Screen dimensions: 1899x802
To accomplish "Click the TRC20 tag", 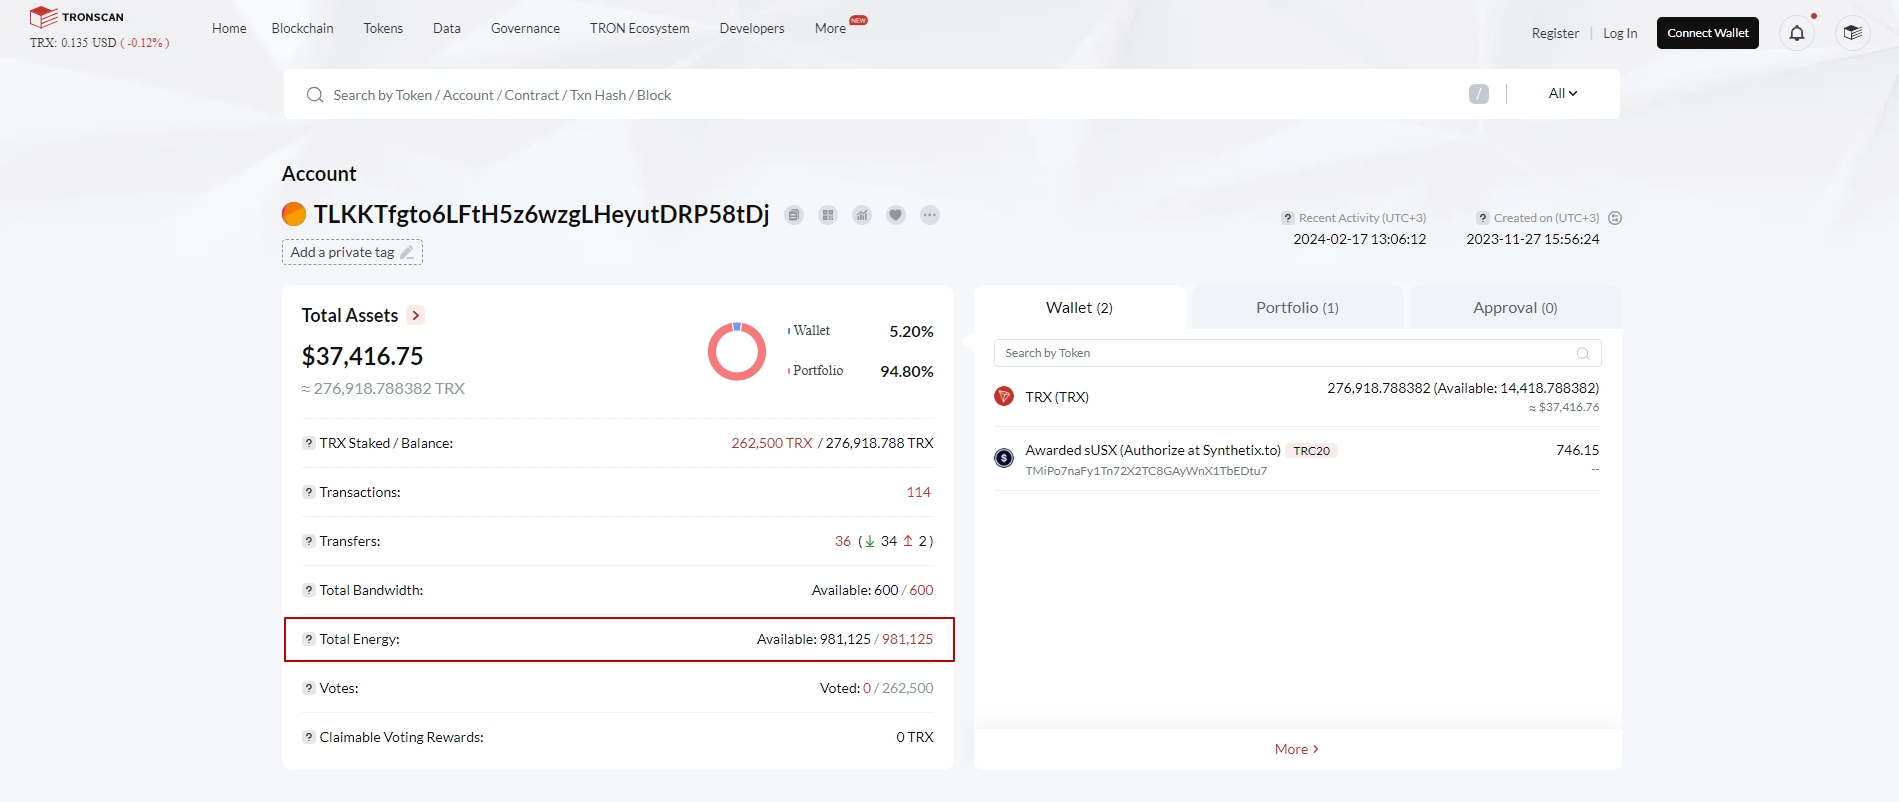I will click(x=1311, y=451).
